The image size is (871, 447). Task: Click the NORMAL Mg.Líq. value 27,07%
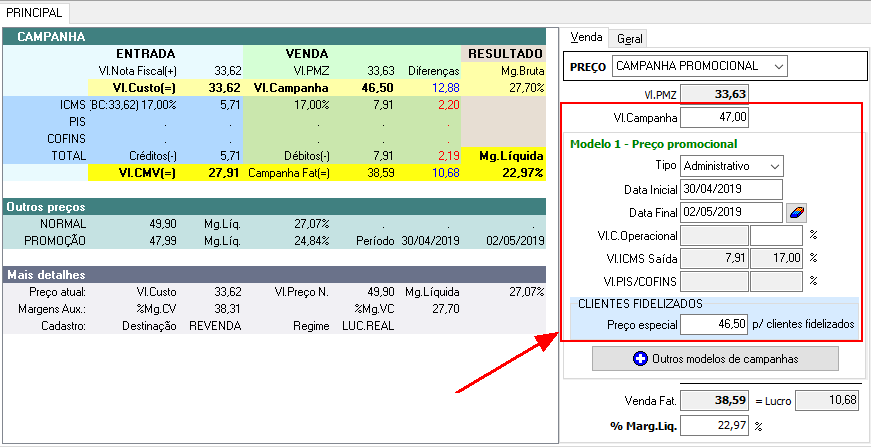[x=312, y=224]
